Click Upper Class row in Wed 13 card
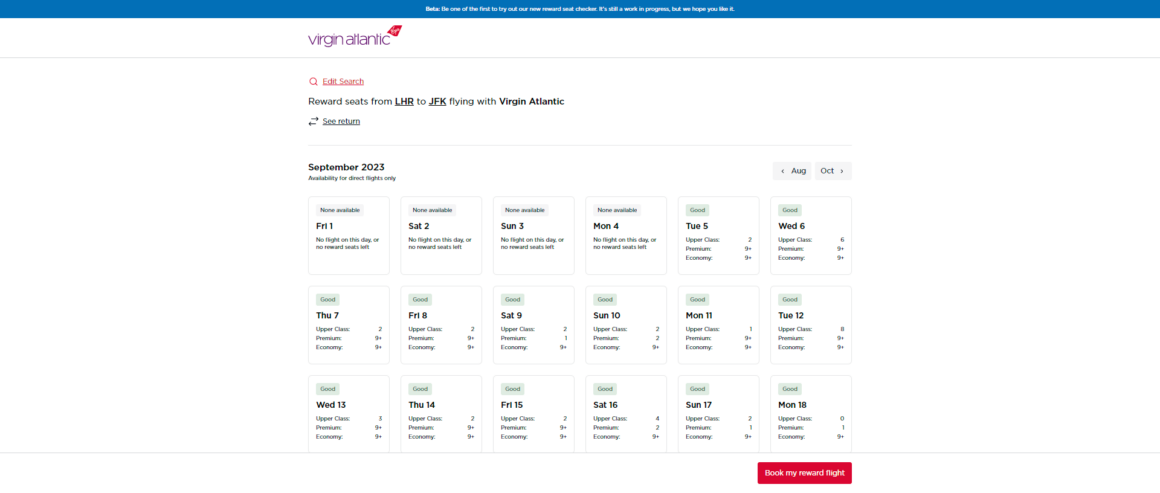The width and height of the screenshot is (1160, 493). pos(348,419)
